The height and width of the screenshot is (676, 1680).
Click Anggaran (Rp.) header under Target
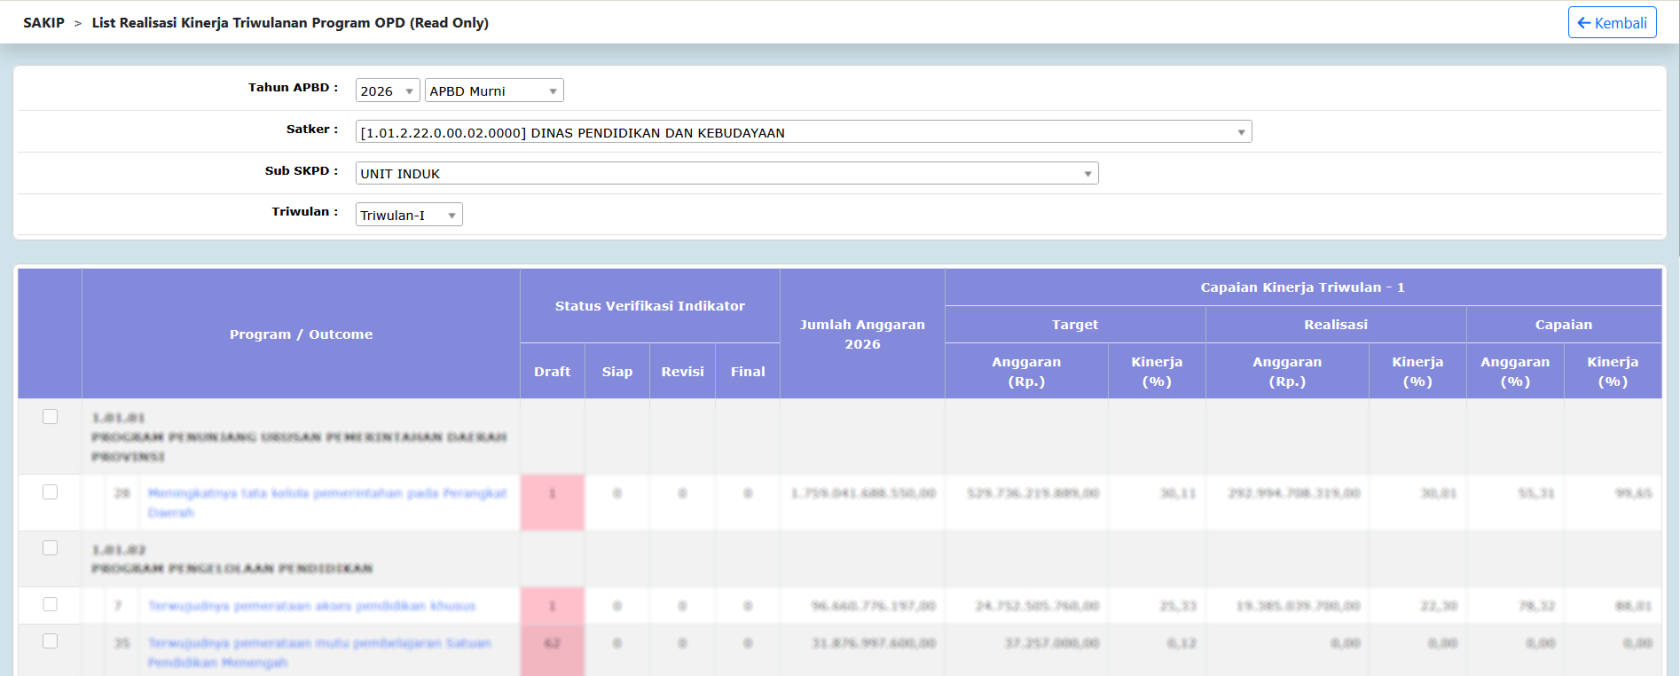[1026, 371]
